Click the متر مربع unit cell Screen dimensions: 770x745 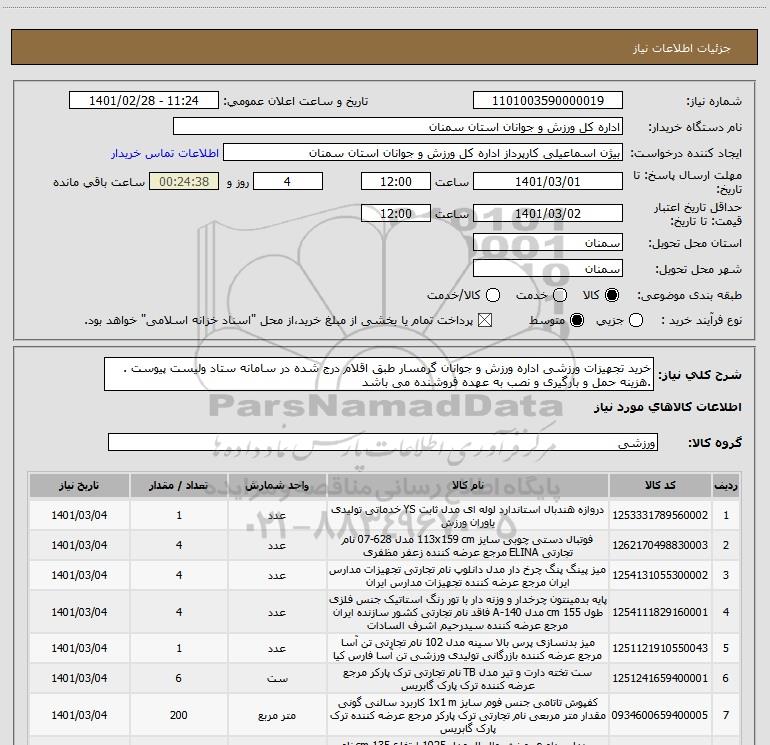277,716
